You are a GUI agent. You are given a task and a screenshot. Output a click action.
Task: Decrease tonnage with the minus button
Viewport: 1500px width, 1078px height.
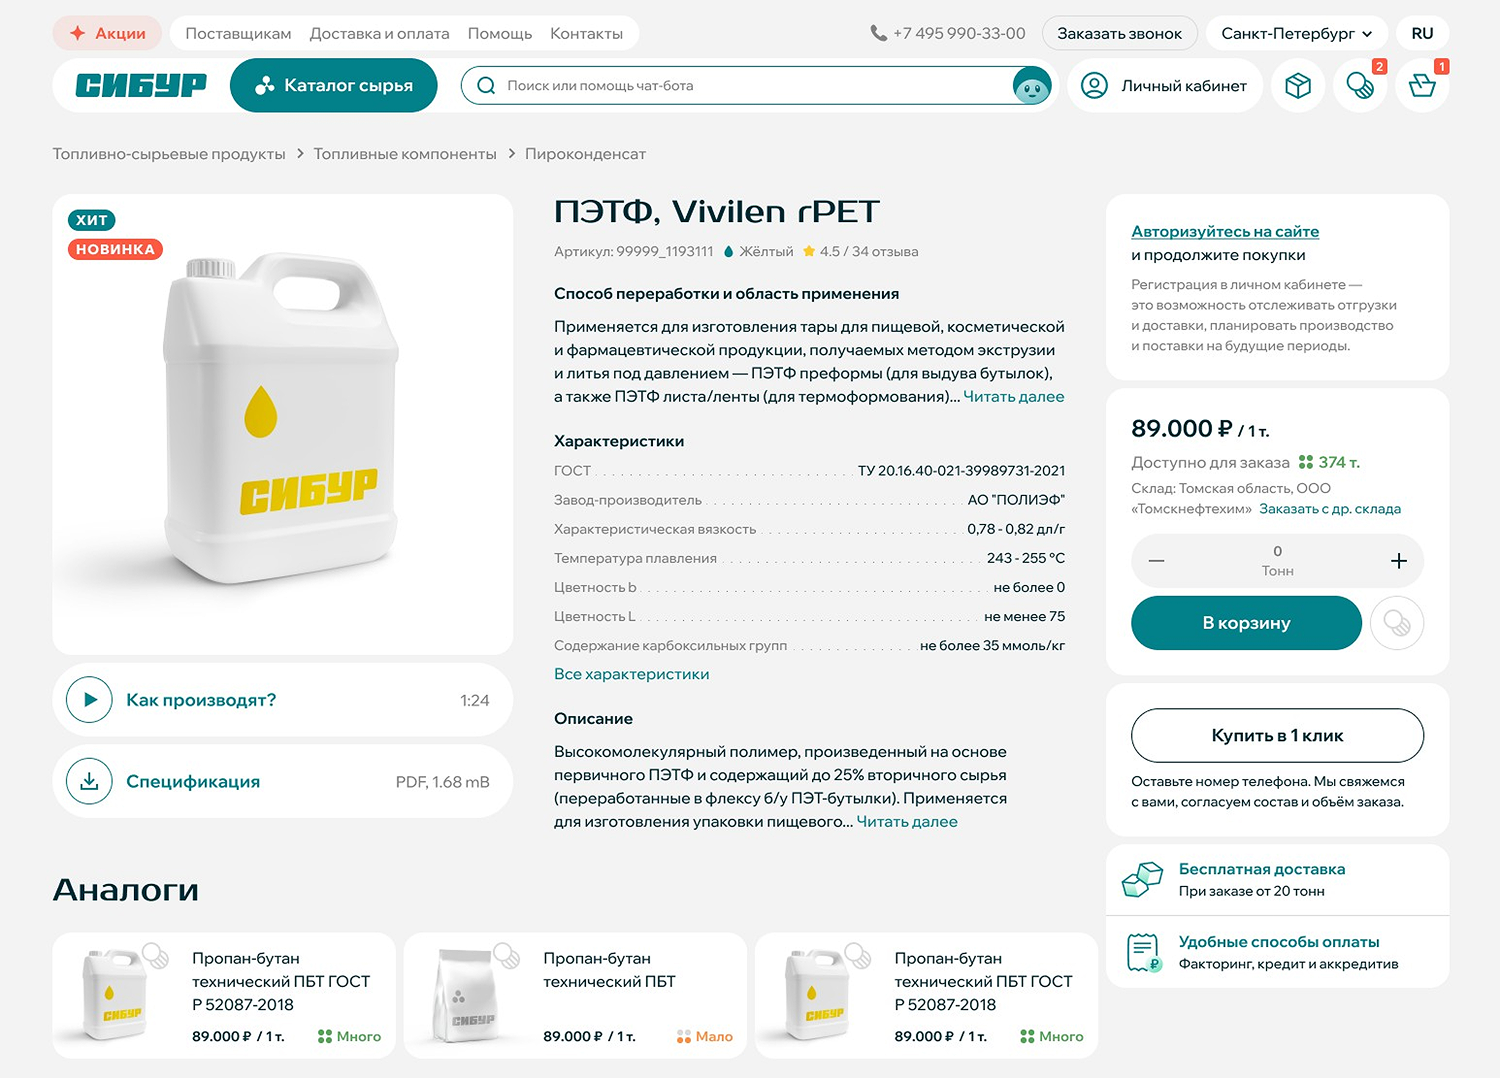[1156, 561]
